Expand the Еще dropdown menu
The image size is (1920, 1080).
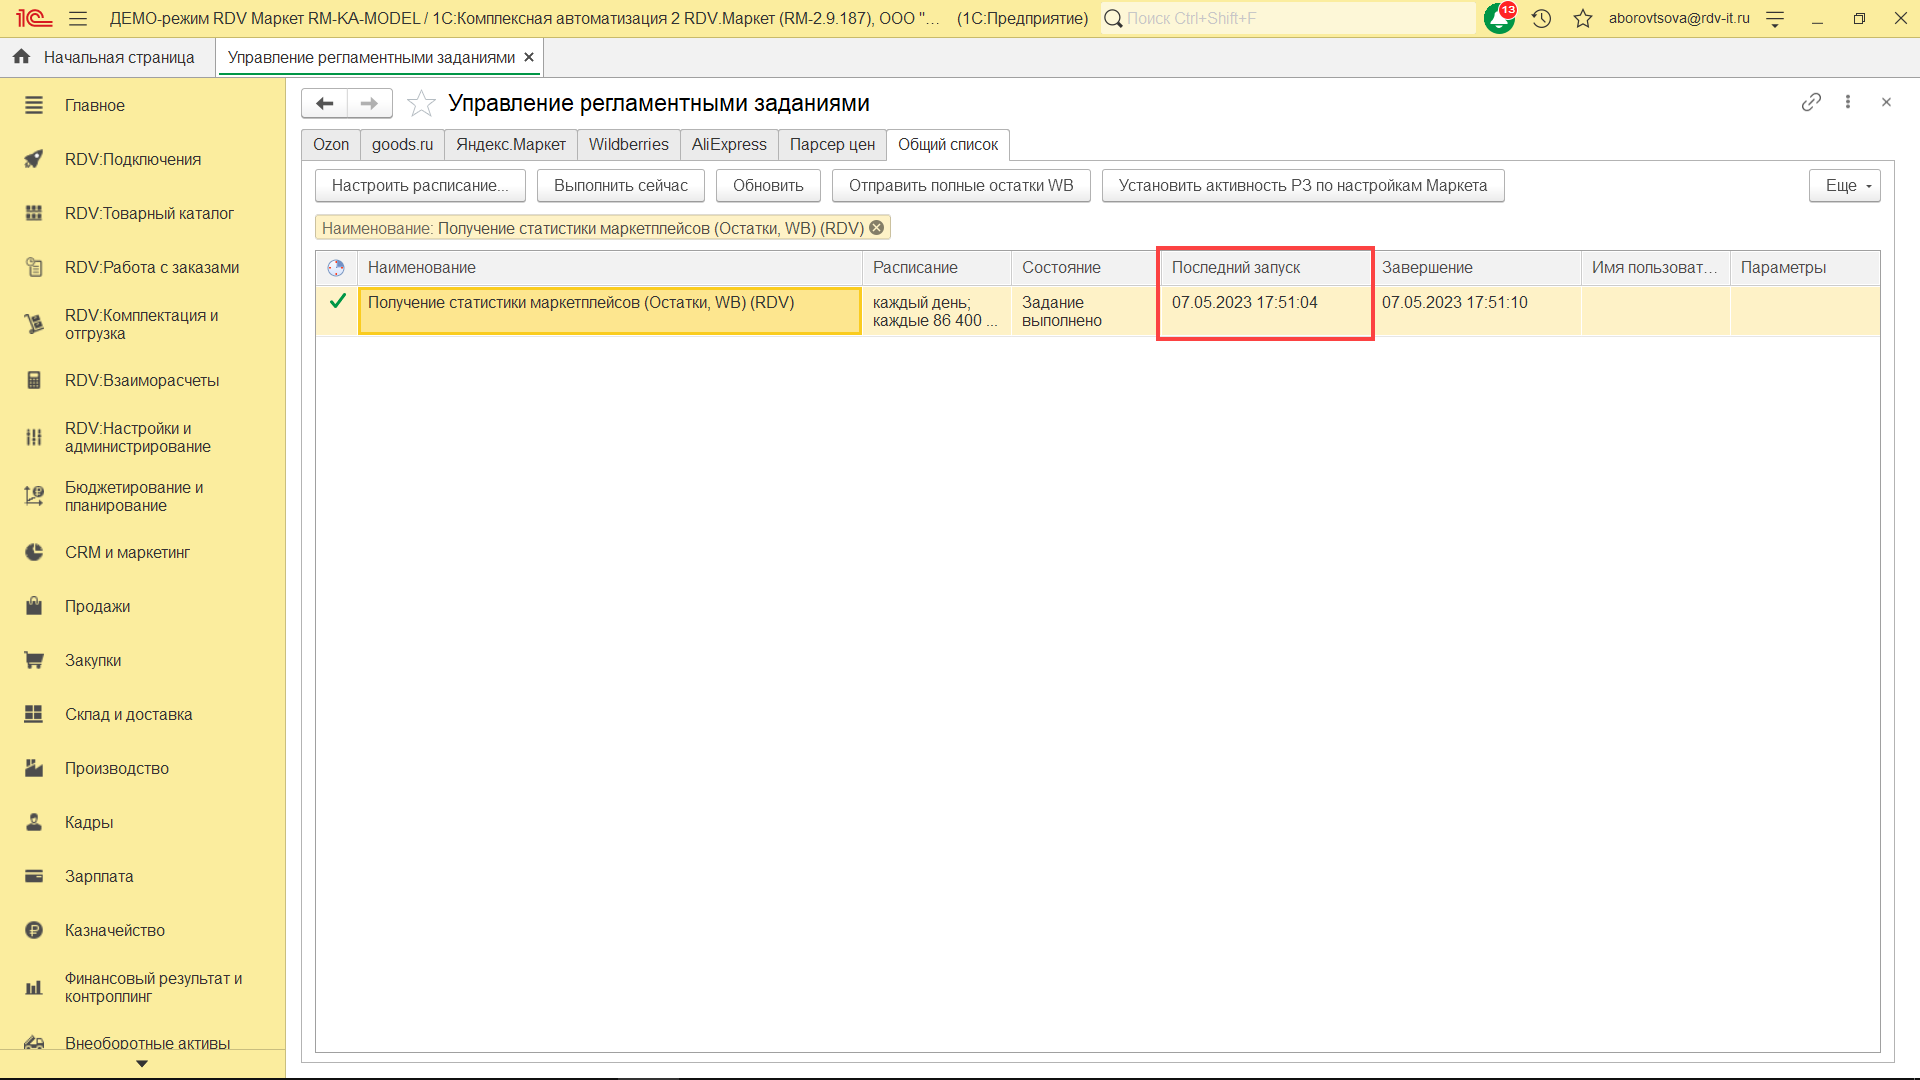point(1844,185)
